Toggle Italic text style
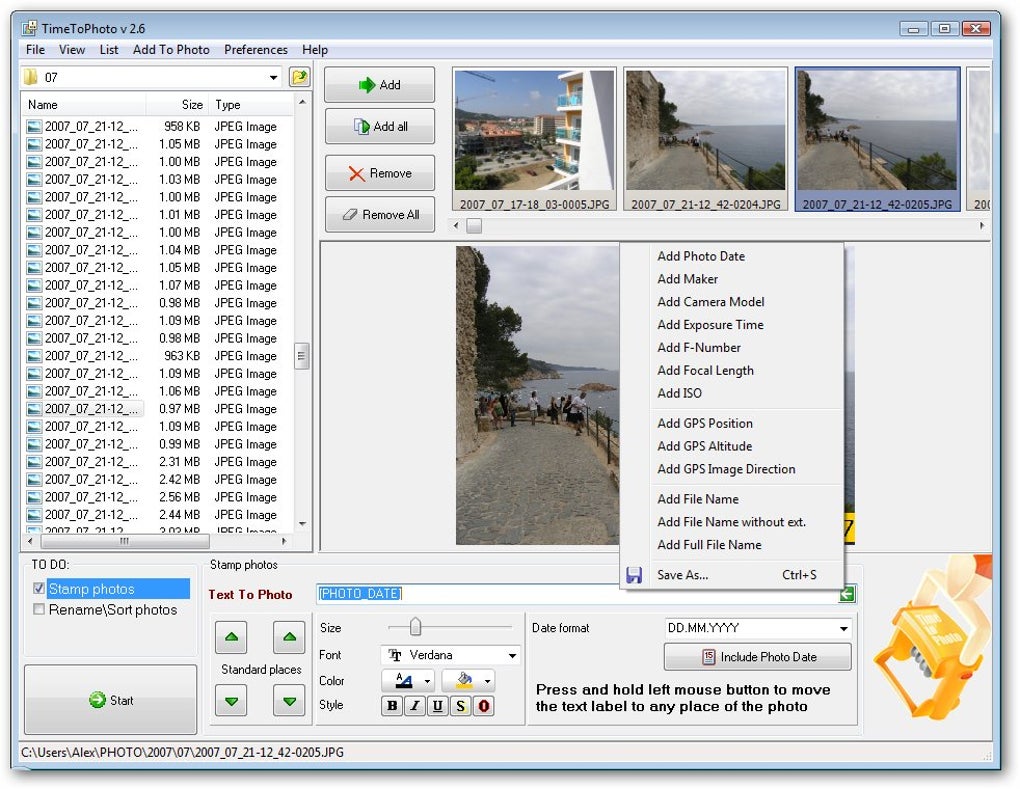 (414, 706)
